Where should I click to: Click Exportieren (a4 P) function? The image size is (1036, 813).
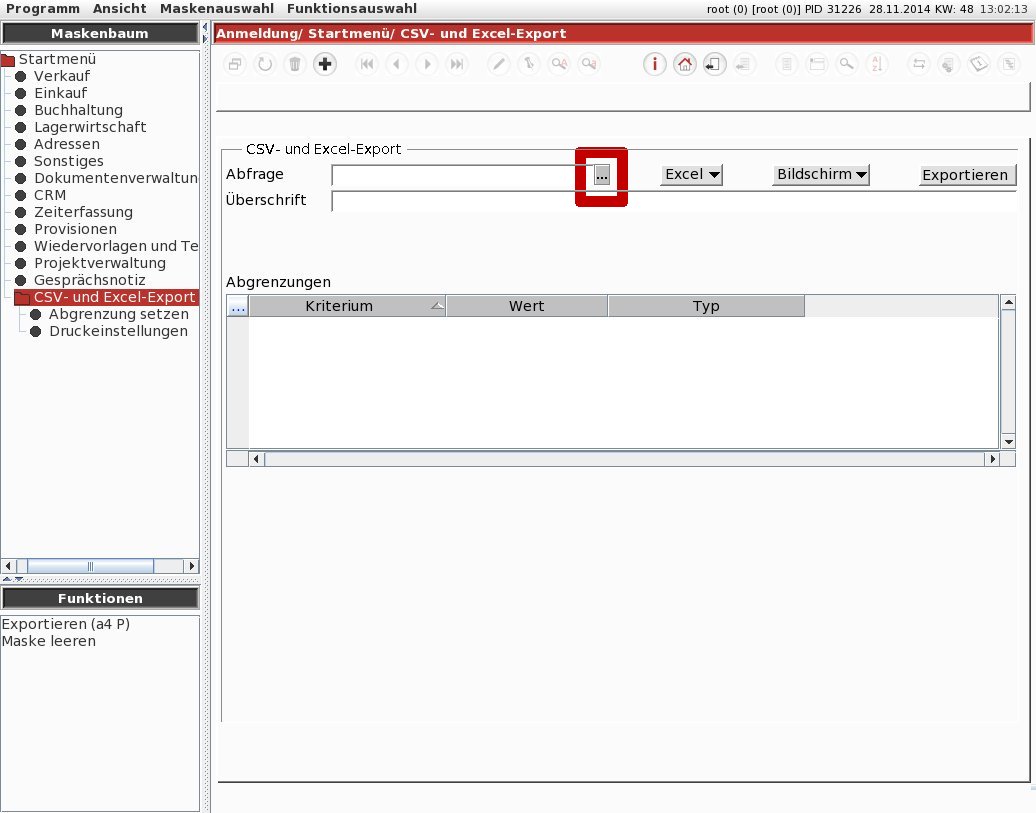click(65, 624)
